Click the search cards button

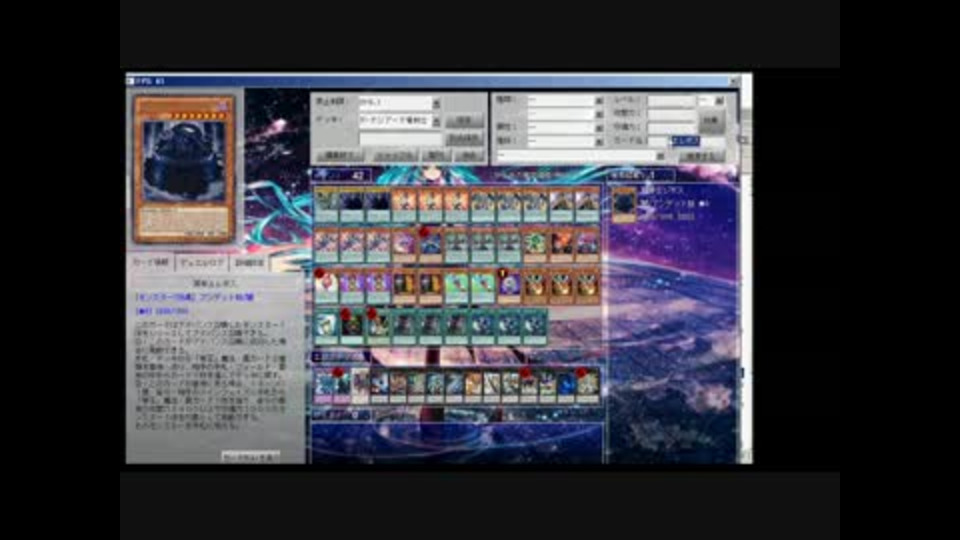coord(702,156)
